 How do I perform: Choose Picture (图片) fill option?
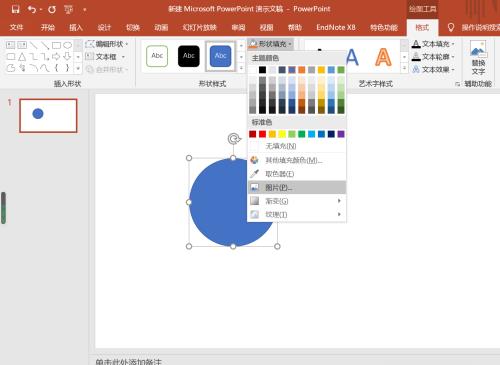(x=297, y=187)
